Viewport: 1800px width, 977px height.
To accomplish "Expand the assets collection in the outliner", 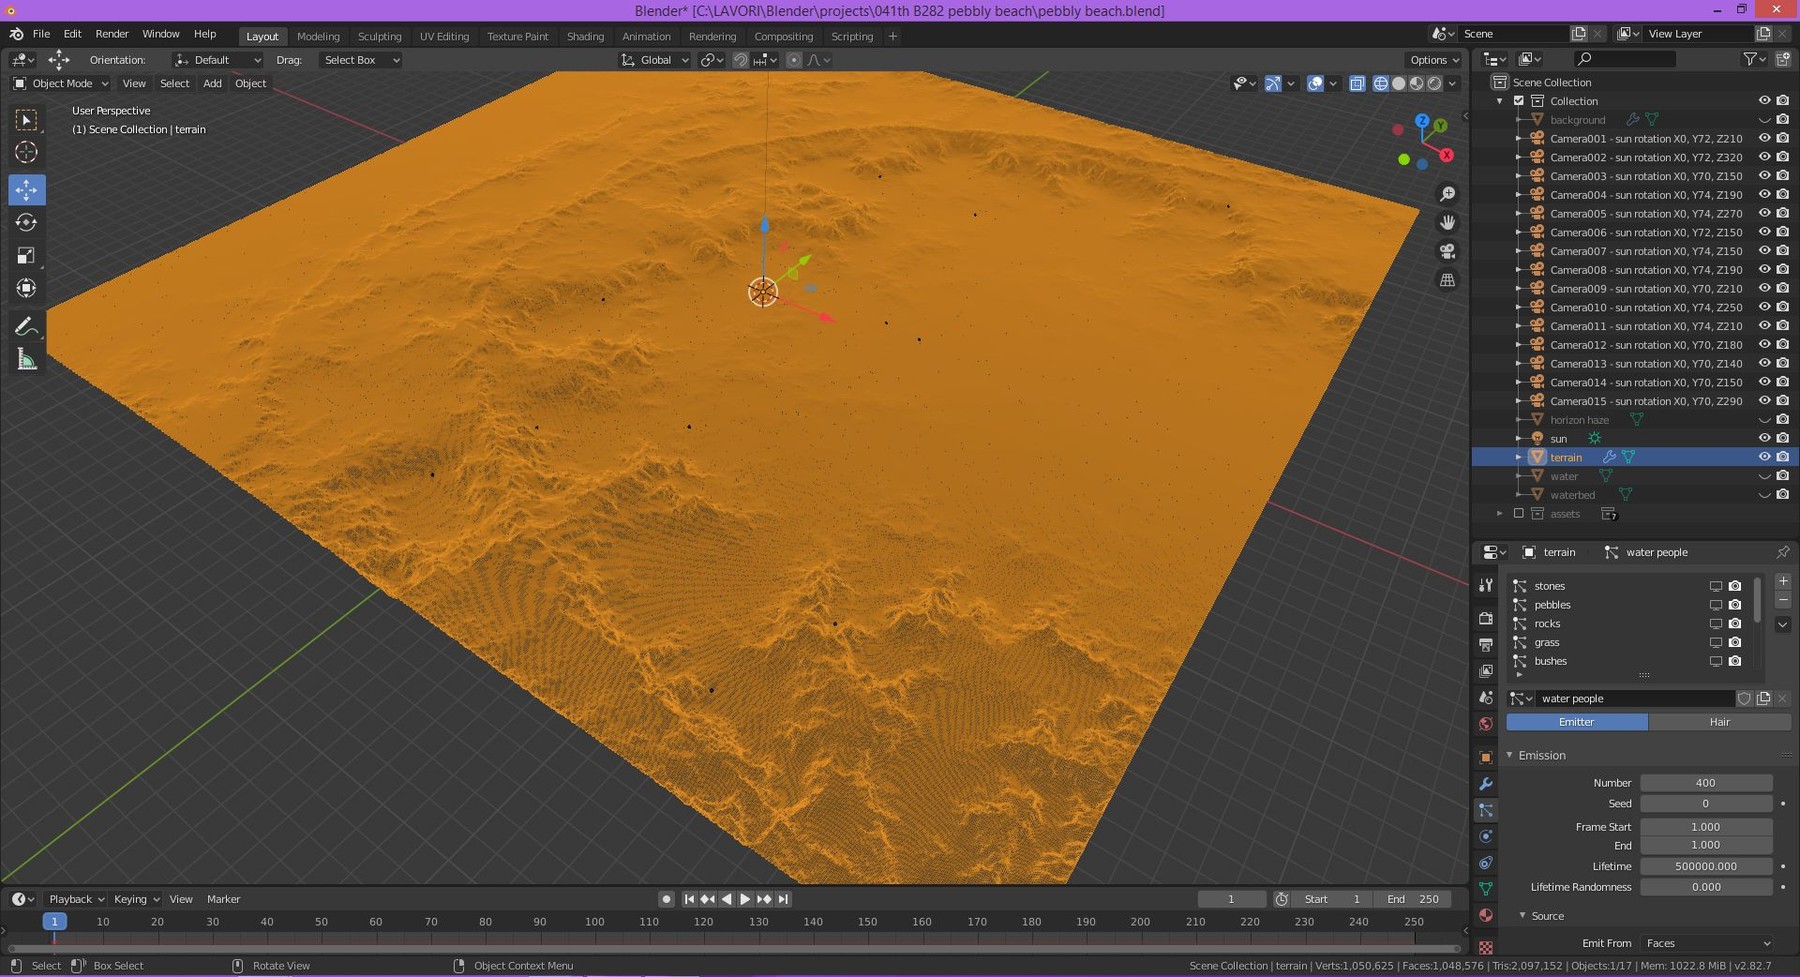I will (1500, 513).
